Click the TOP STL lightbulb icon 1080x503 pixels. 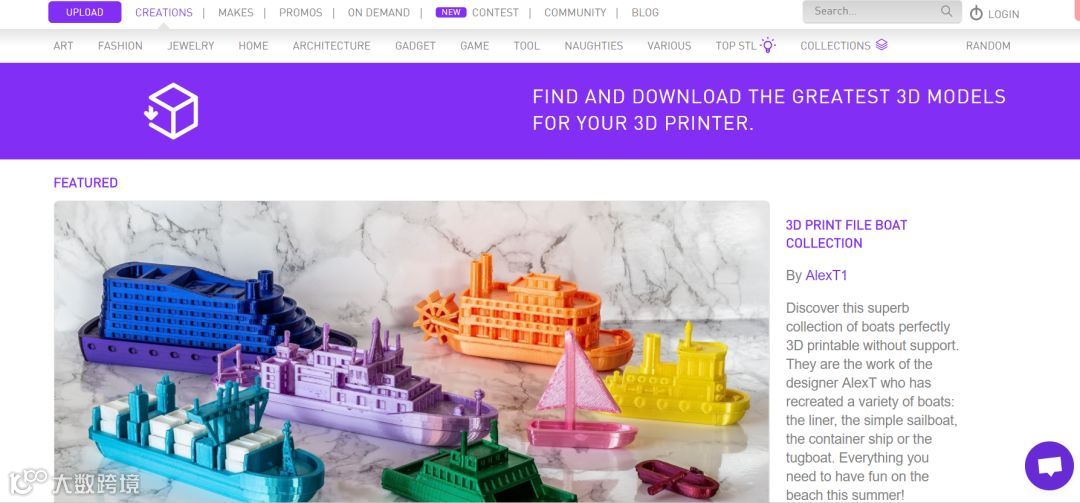tap(767, 45)
